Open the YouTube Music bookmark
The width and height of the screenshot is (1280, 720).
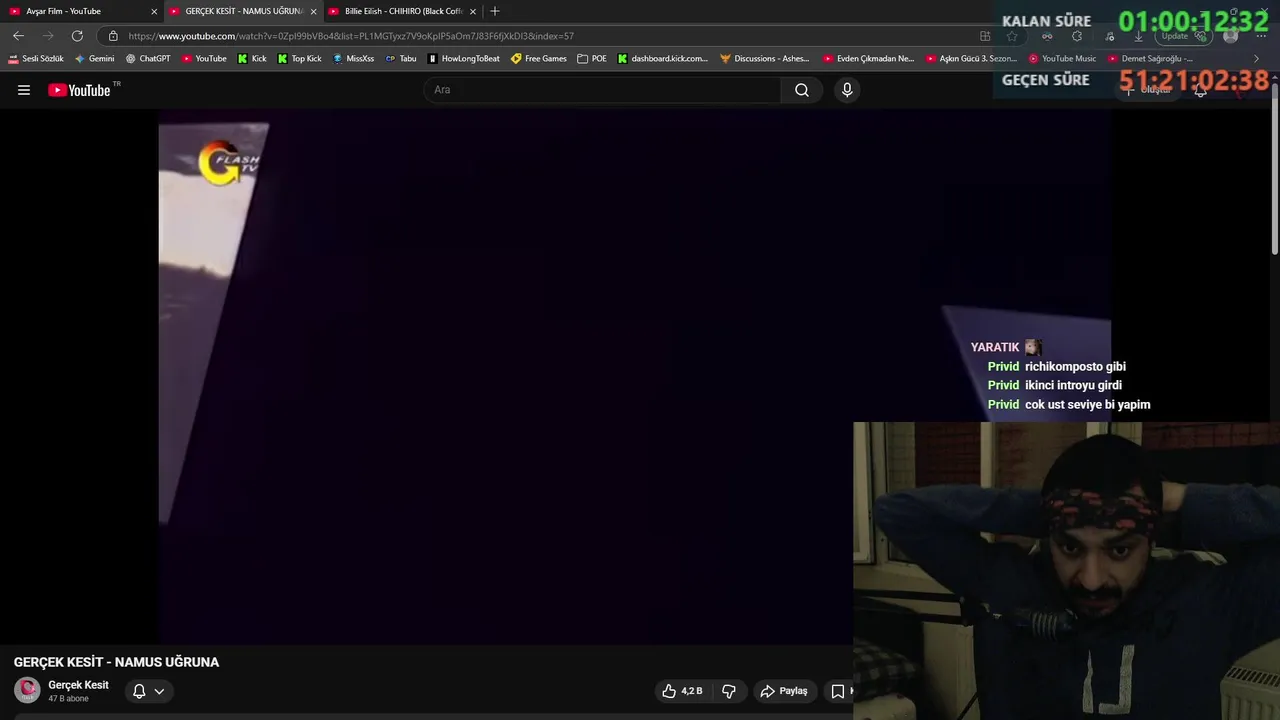(x=1063, y=59)
